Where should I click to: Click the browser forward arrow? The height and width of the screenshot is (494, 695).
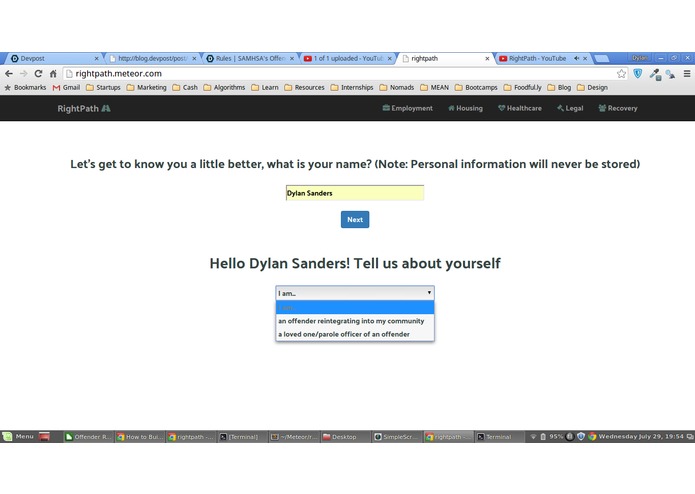point(23,74)
